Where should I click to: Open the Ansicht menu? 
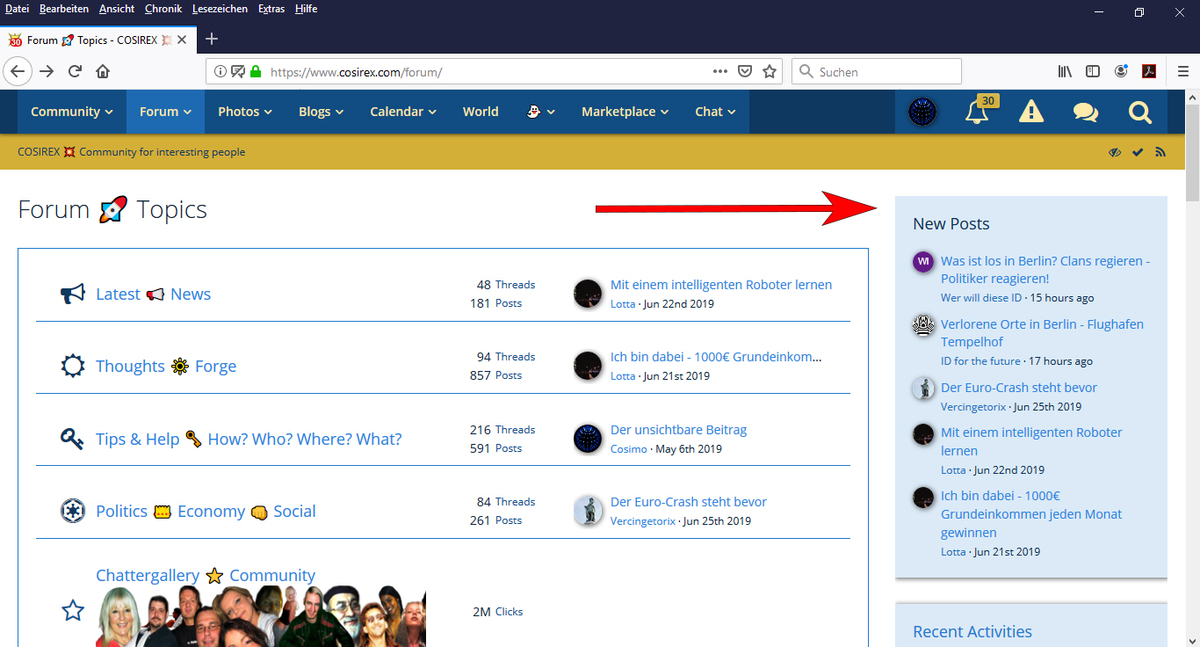[x=117, y=9]
